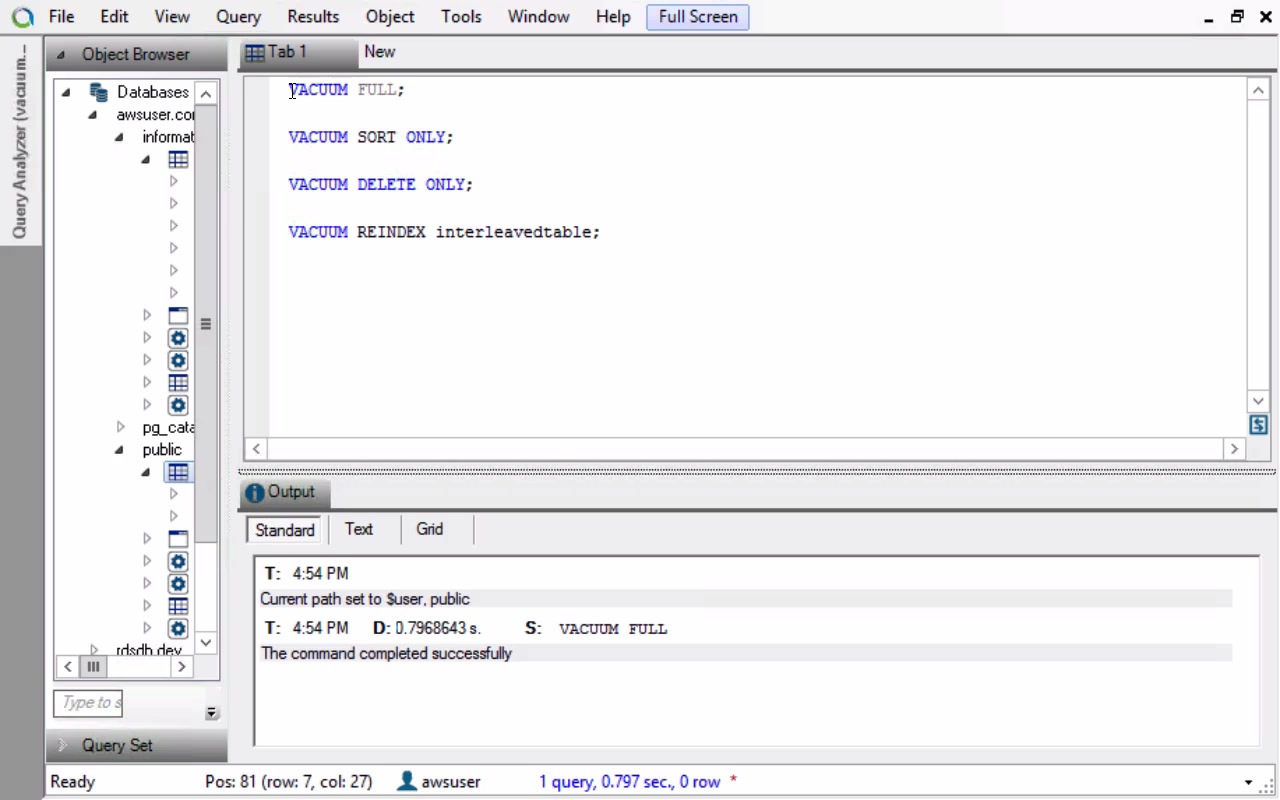The width and height of the screenshot is (1280, 800).
Task: Toggle the Full Screen button
Action: [698, 17]
